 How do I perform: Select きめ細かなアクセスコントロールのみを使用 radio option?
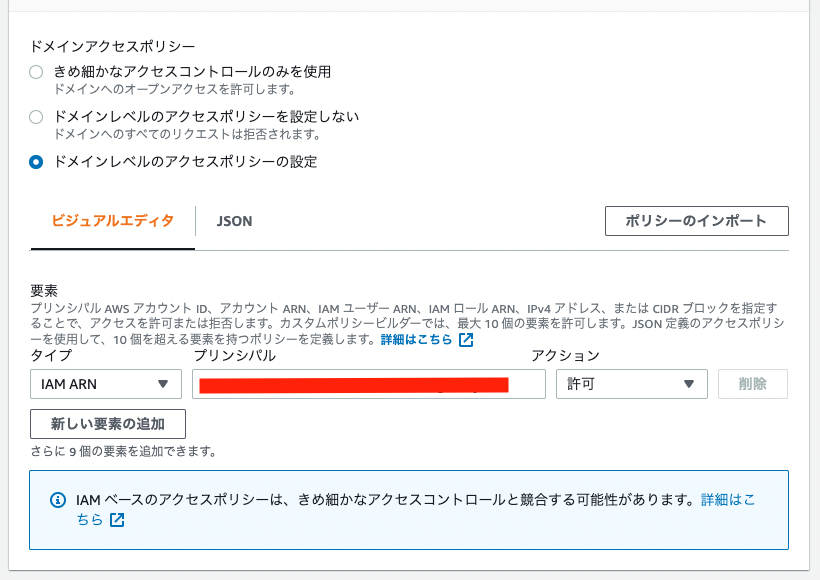tap(36, 72)
